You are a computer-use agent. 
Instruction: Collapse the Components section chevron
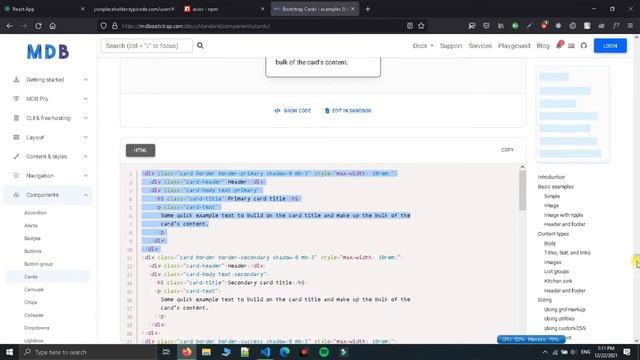(86, 195)
